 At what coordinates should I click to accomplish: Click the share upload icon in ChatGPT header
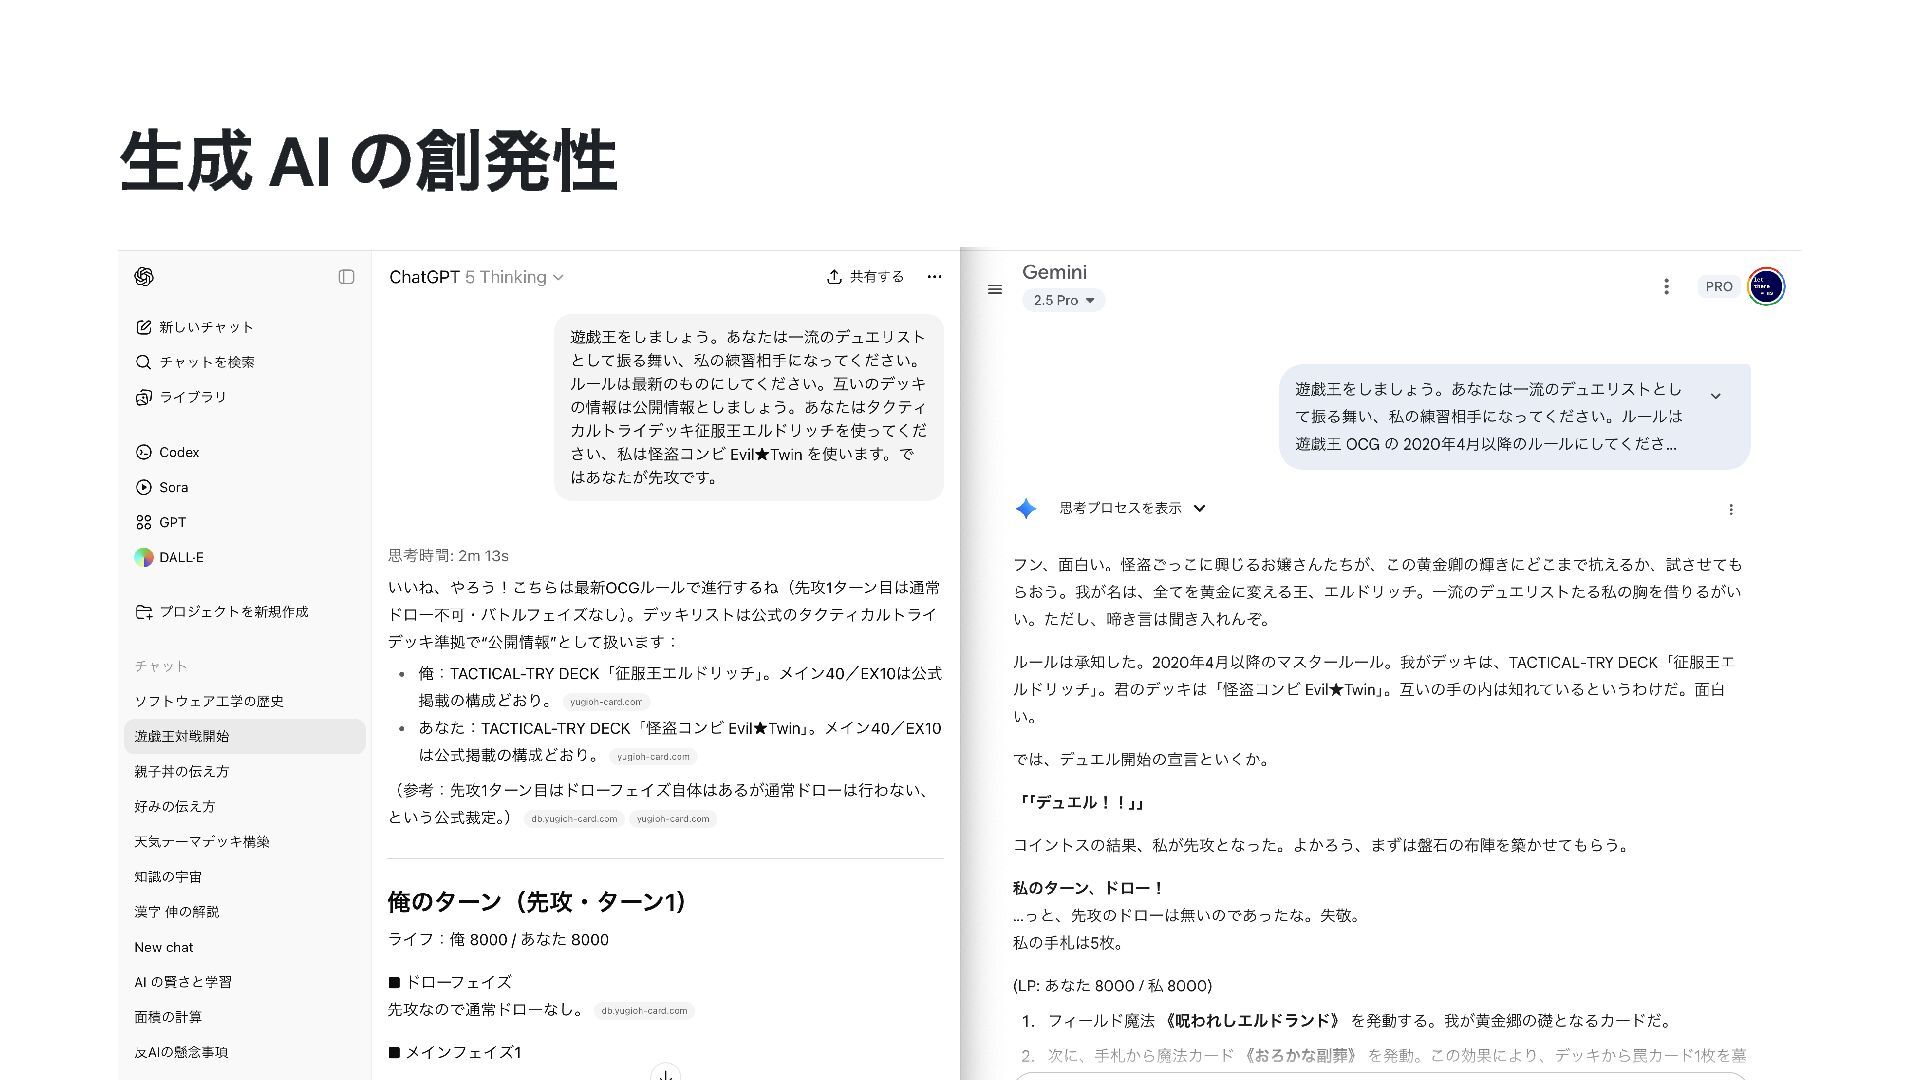(x=834, y=277)
